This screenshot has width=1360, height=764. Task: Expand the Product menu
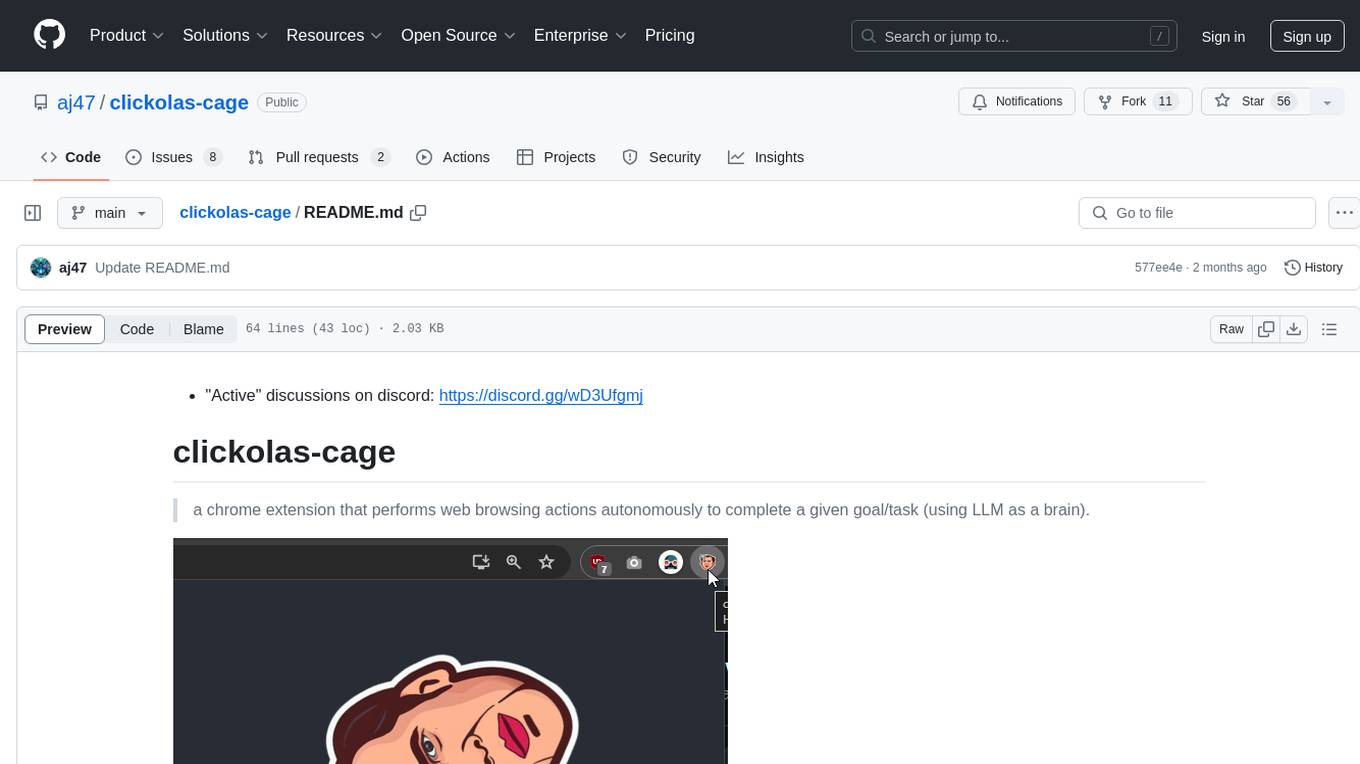coord(127,35)
